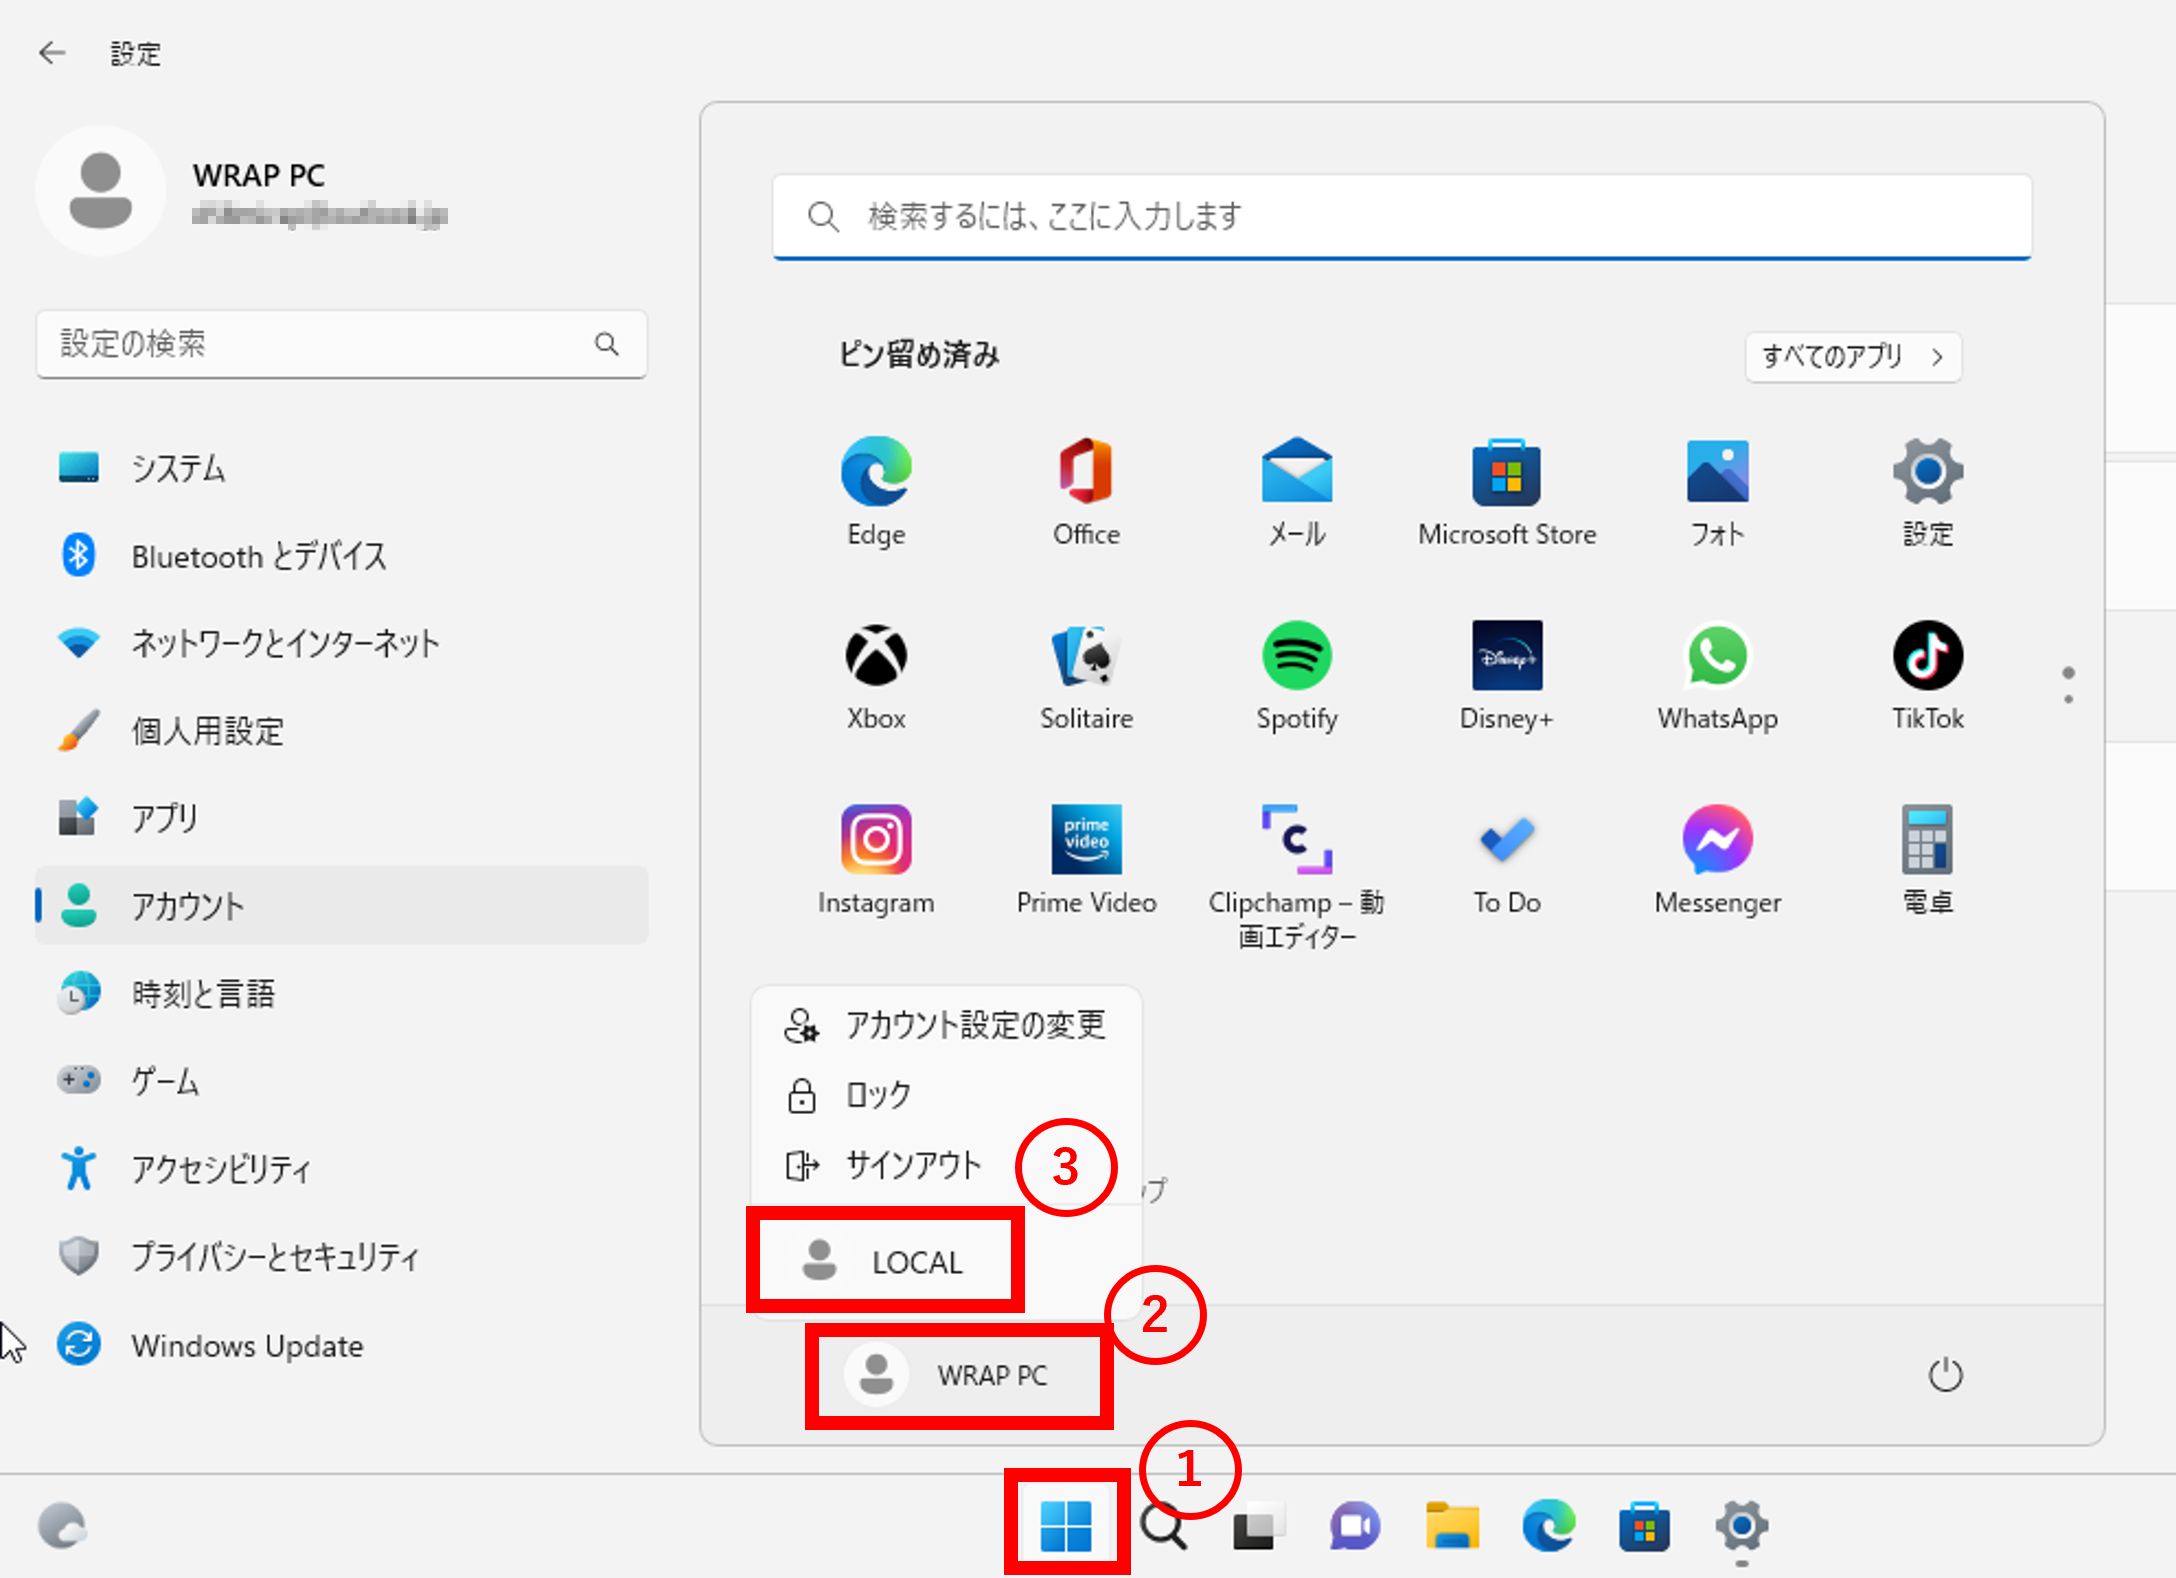Open 時刻と言語 settings
This screenshot has height=1578, width=2176.
tap(341, 993)
